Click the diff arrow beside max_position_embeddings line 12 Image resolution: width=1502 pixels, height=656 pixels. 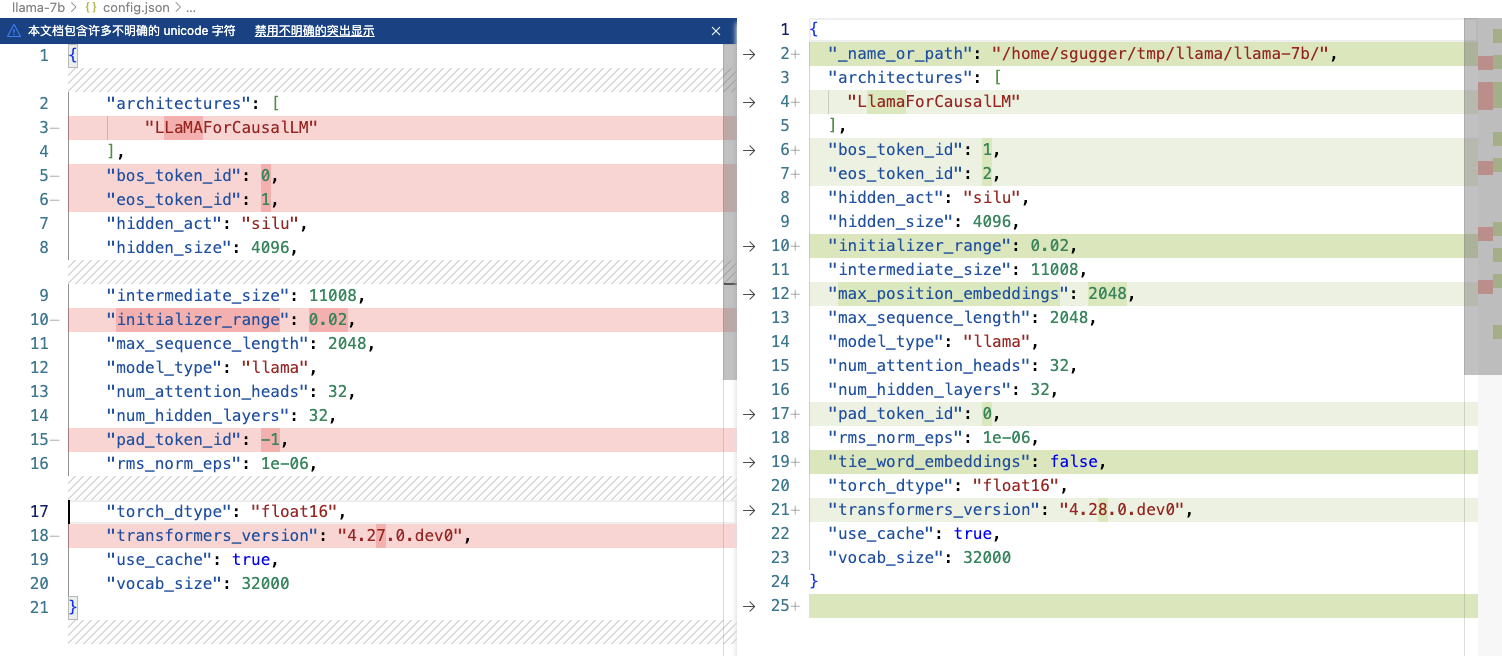(x=750, y=293)
